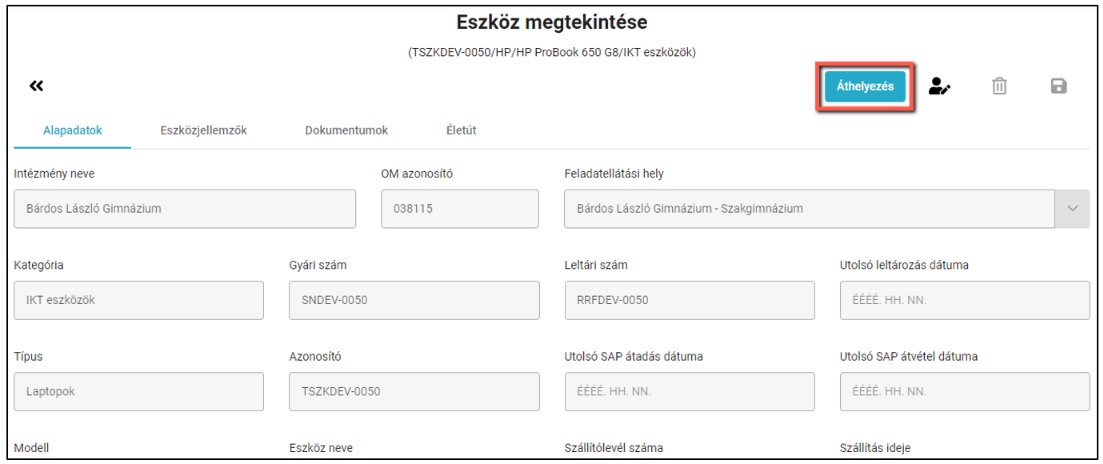Click the OM azonosító field

tap(460, 209)
